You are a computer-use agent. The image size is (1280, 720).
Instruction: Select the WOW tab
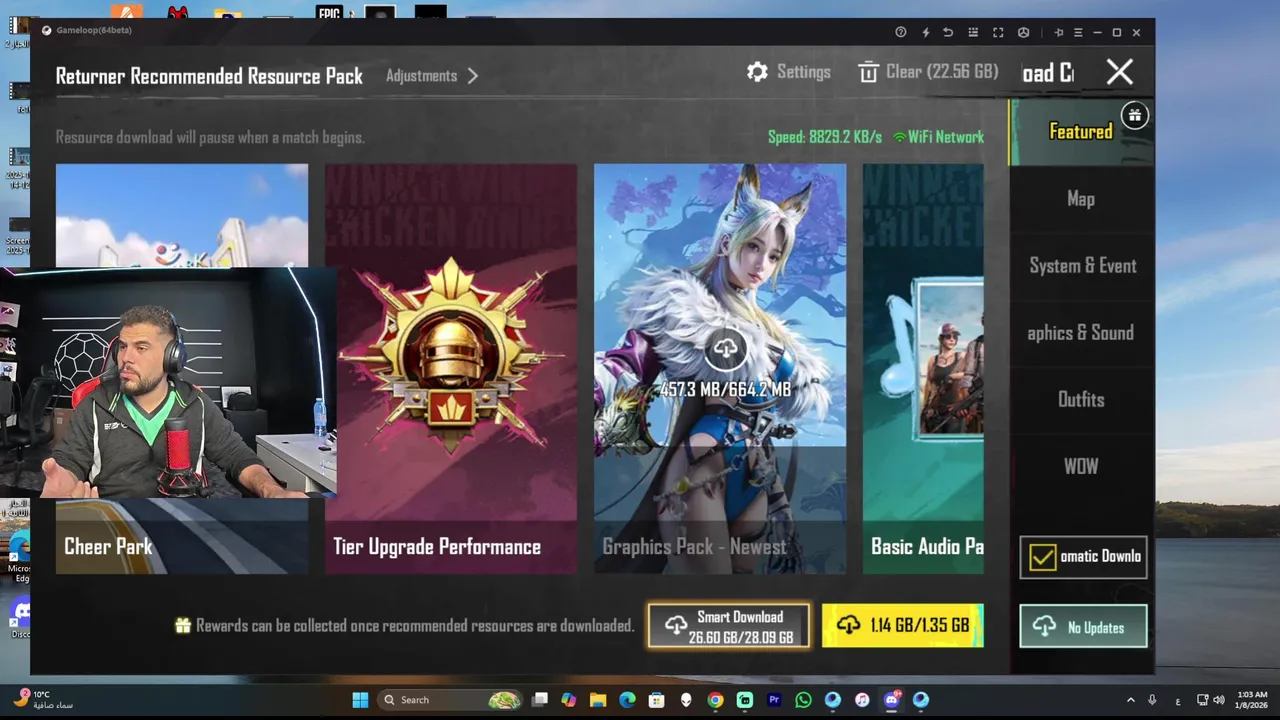click(1081, 467)
